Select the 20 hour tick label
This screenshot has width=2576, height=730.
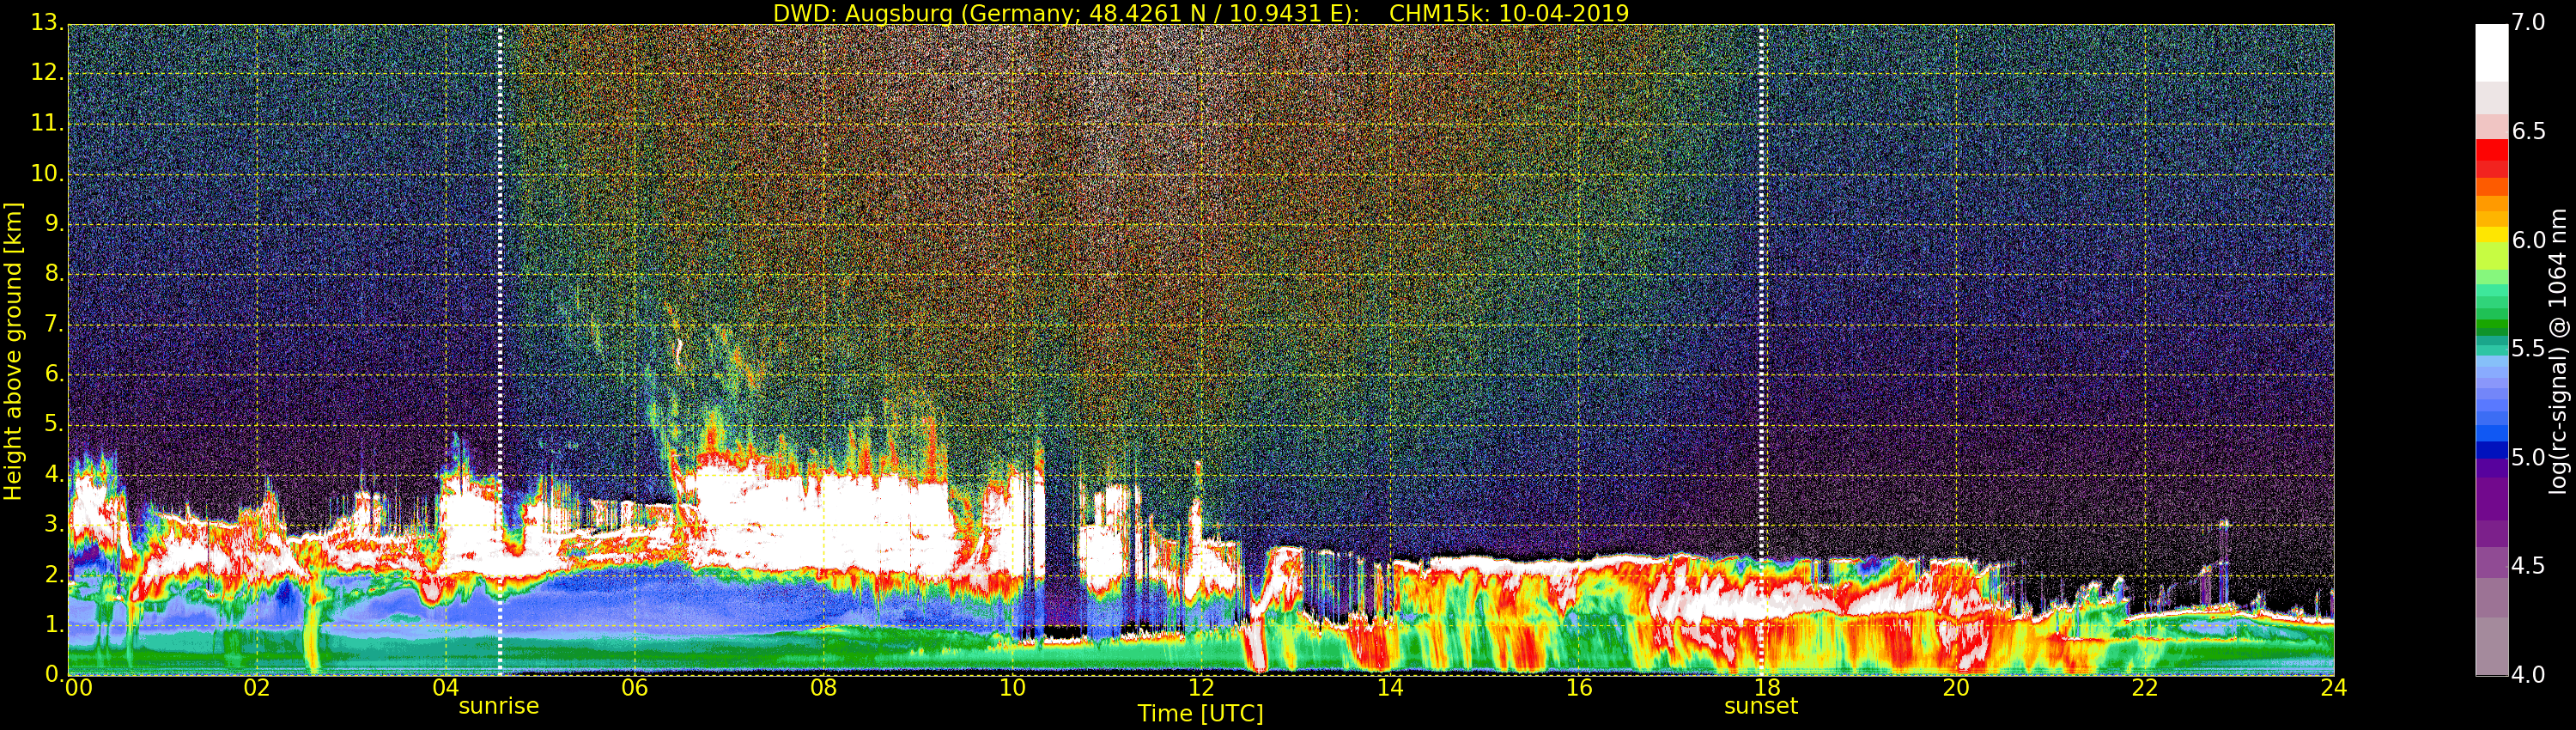pyautogui.click(x=1955, y=688)
